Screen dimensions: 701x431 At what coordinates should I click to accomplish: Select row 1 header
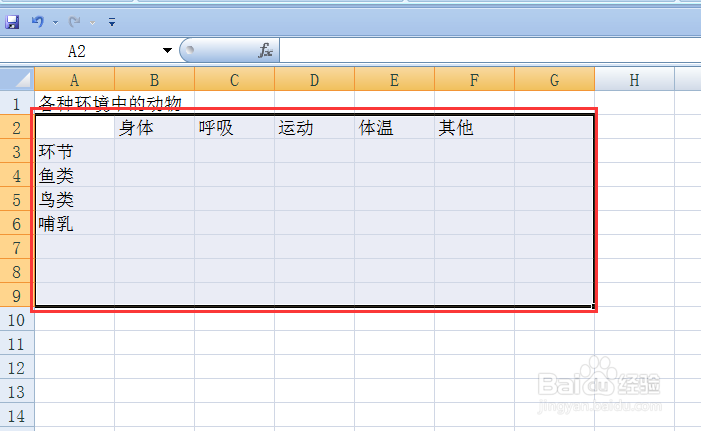(x=17, y=104)
